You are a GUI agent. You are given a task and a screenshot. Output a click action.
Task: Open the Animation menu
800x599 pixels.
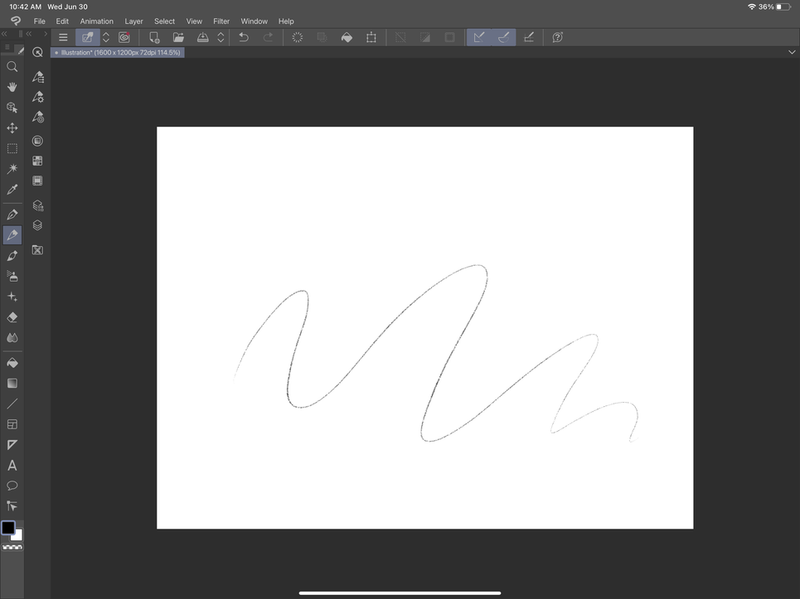(x=96, y=21)
